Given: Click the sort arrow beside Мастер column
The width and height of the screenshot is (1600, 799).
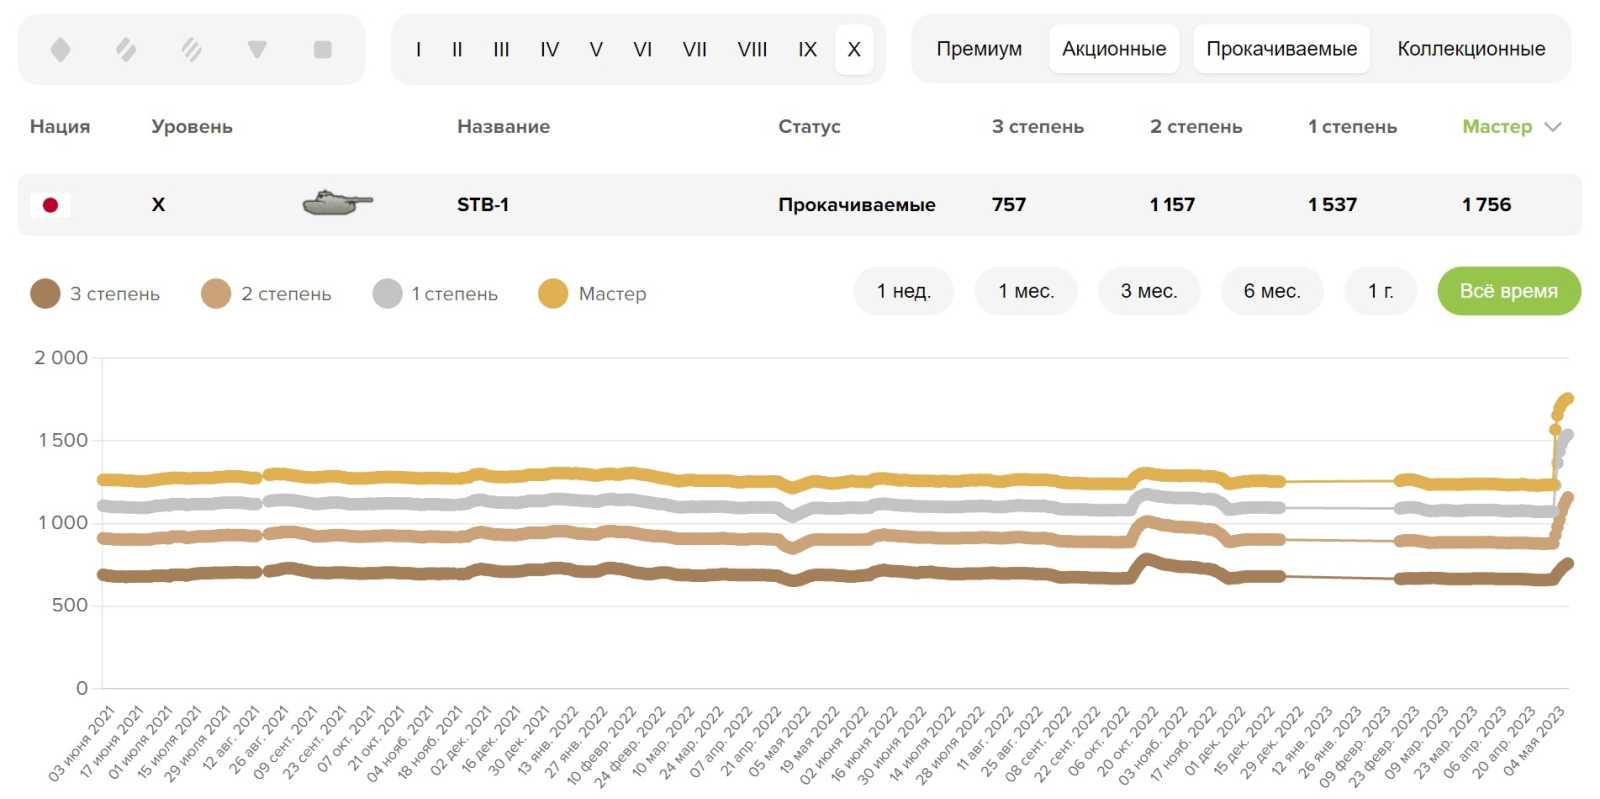Looking at the screenshot, I should (x=1553, y=127).
